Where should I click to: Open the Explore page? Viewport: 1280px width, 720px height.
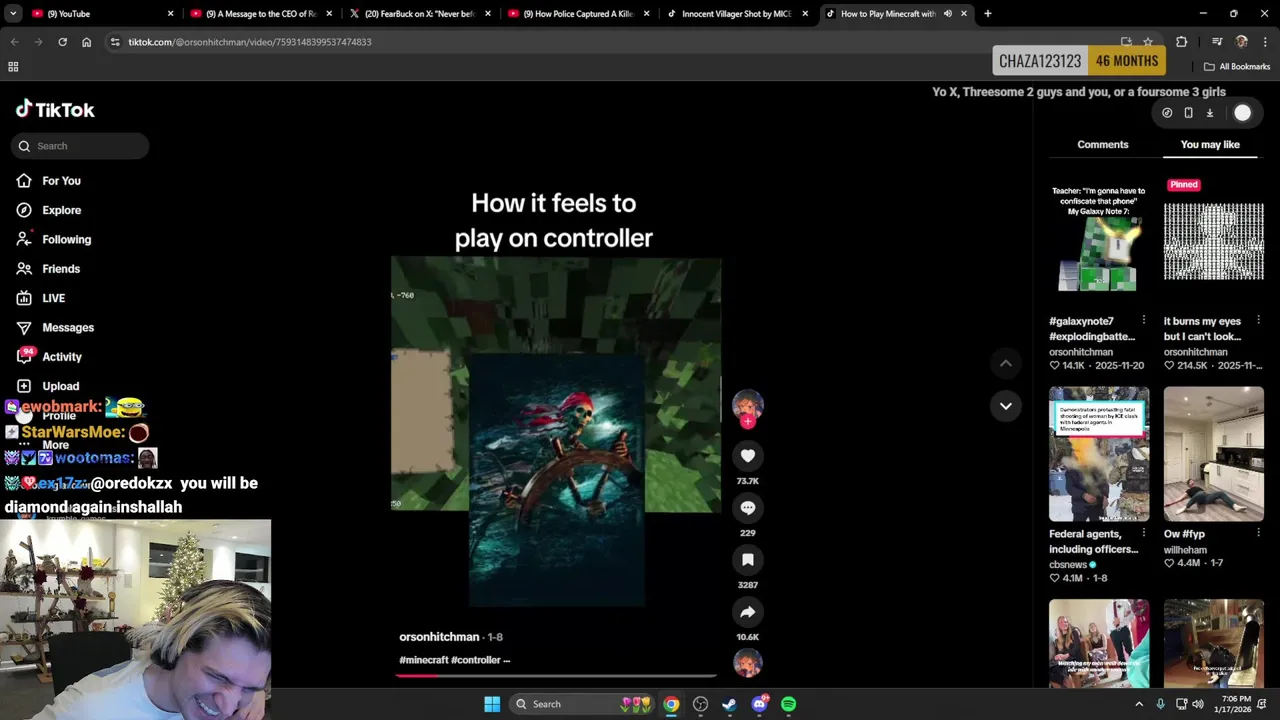[x=61, y=210]
